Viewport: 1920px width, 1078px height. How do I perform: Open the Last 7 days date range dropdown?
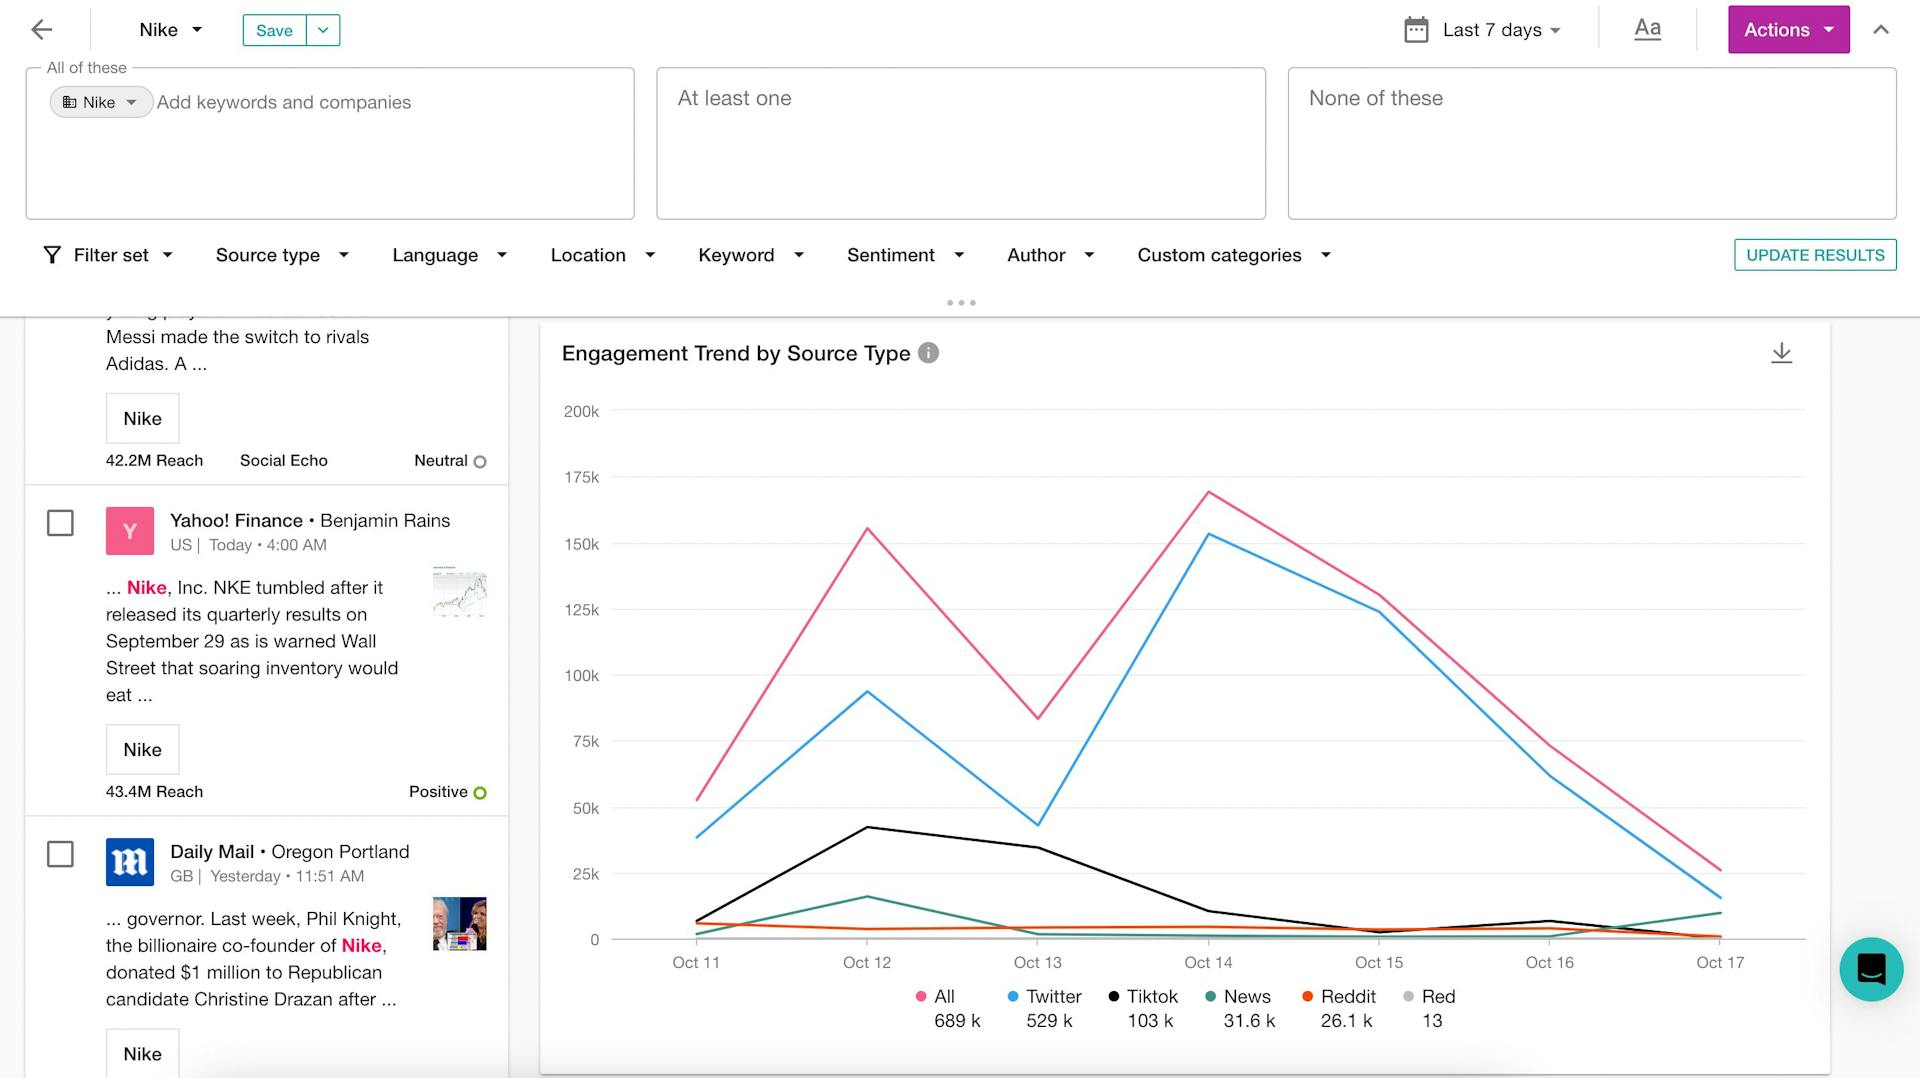coord(1501,30)
